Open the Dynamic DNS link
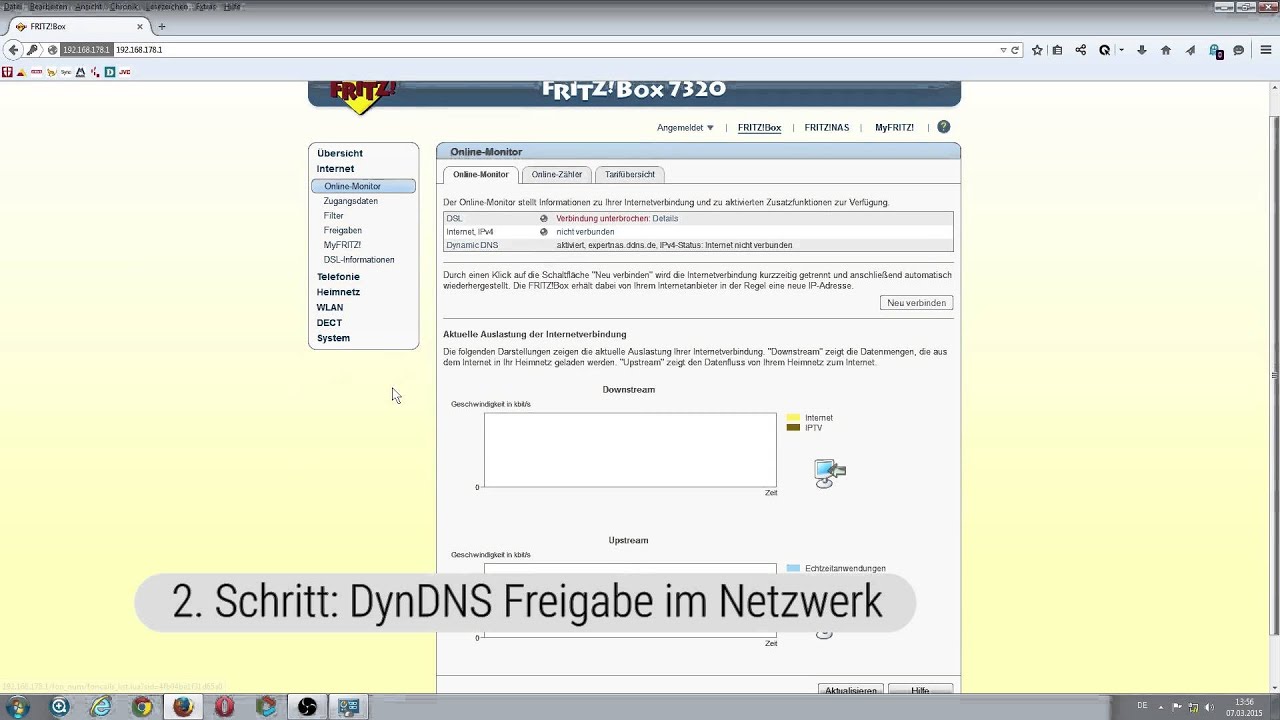Viewport: 1280px width, 720px height. pos(472,245)
